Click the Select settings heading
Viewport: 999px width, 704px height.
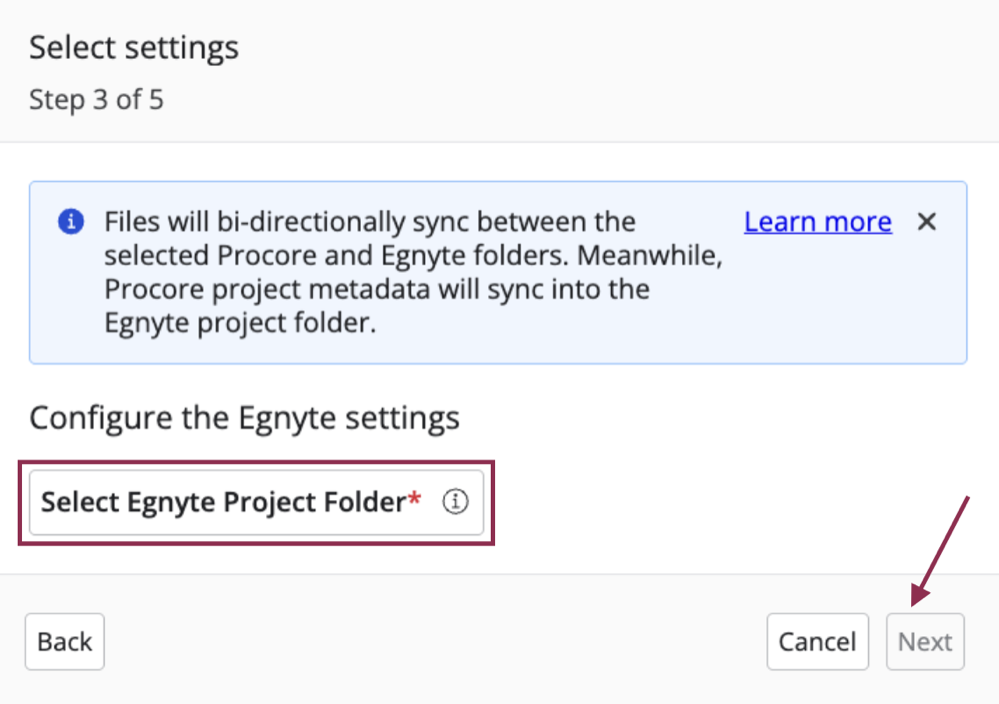click(133, 46)
